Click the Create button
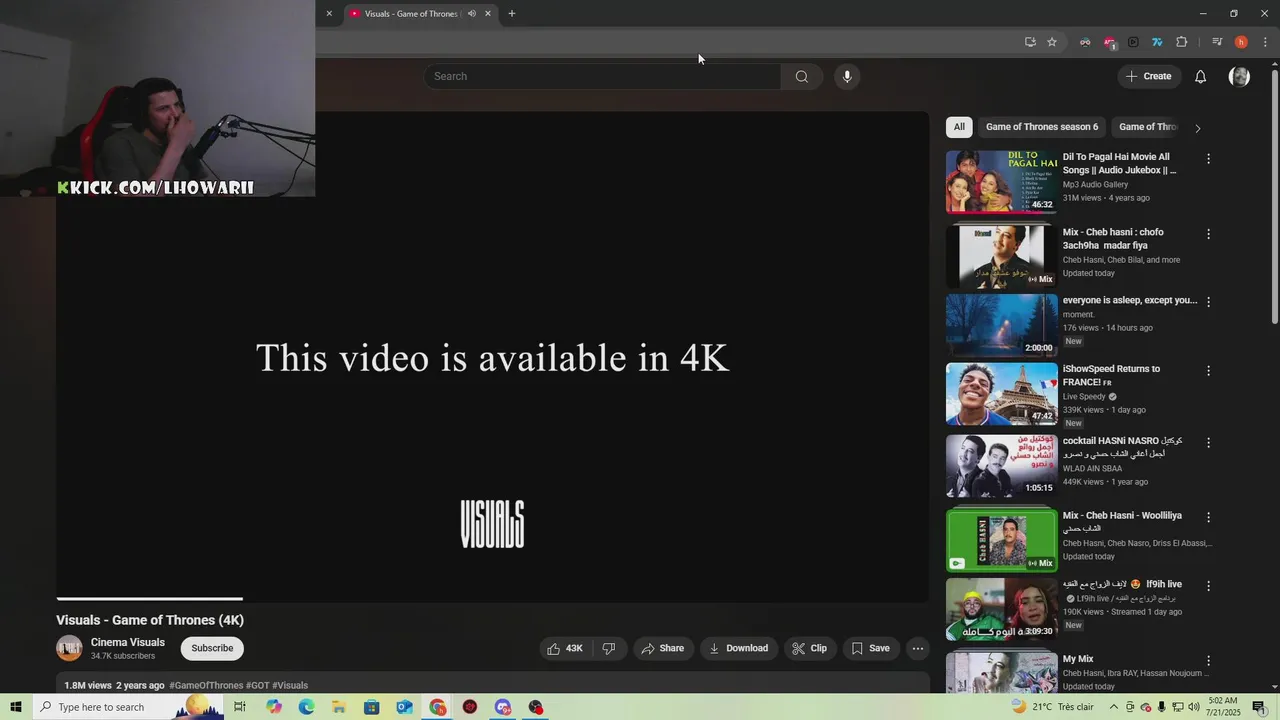 (x=1148, y=77)
